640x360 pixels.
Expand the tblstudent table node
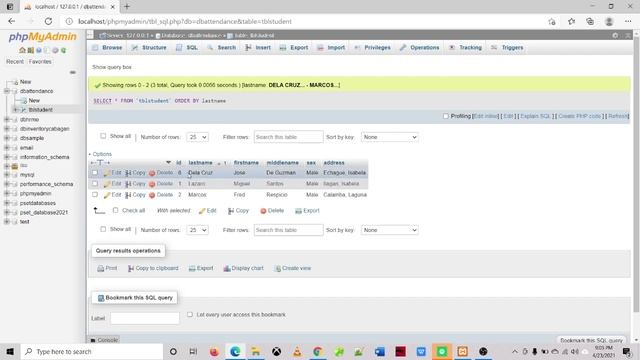16,109
